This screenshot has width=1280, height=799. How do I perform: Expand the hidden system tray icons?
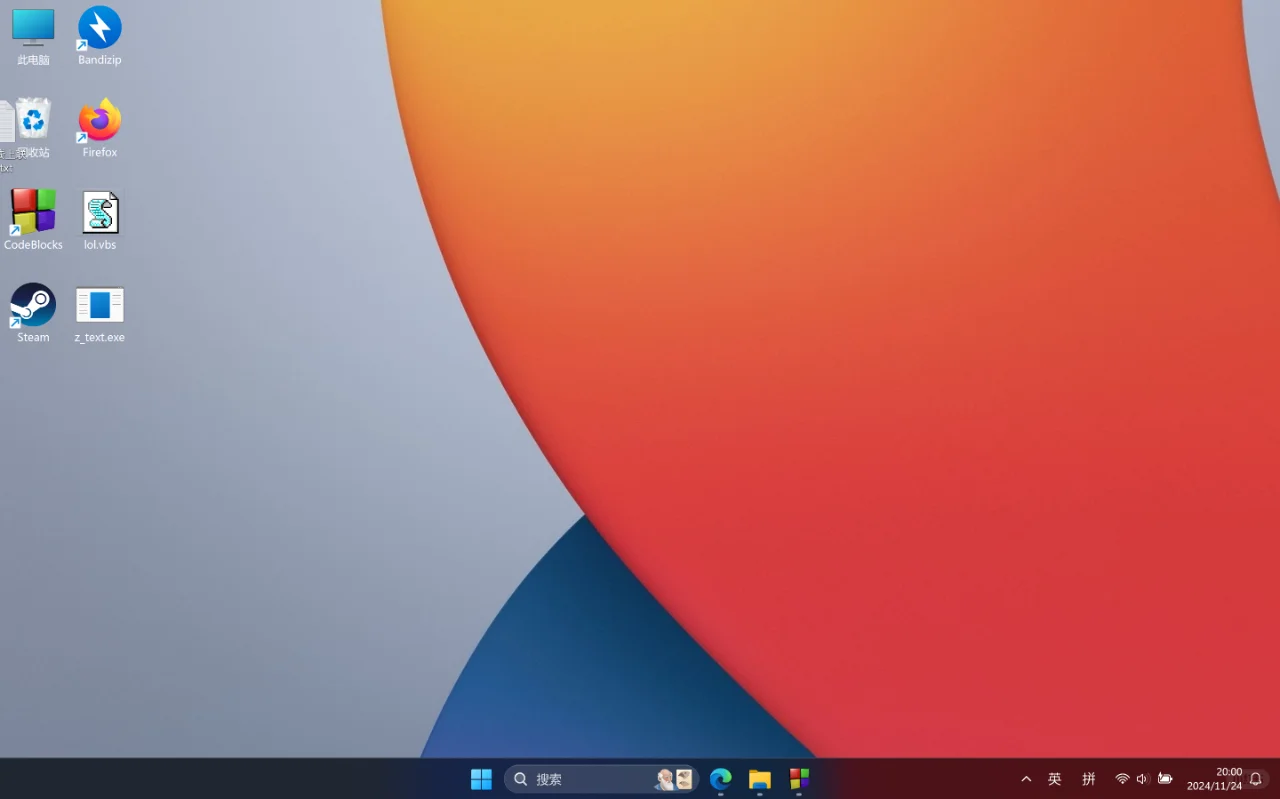1026,778
